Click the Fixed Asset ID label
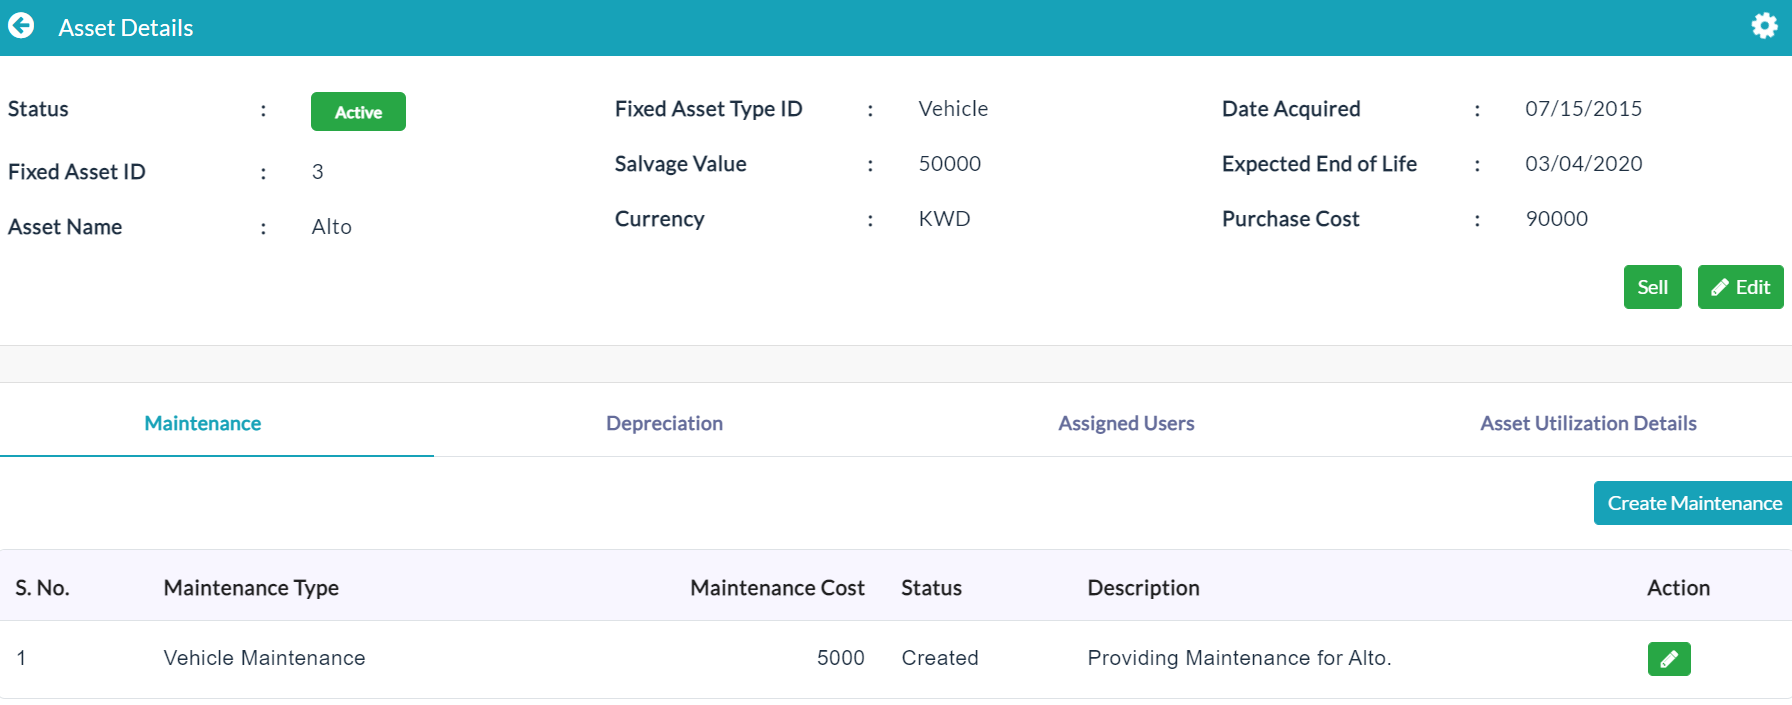 click(x=77, y=172)
